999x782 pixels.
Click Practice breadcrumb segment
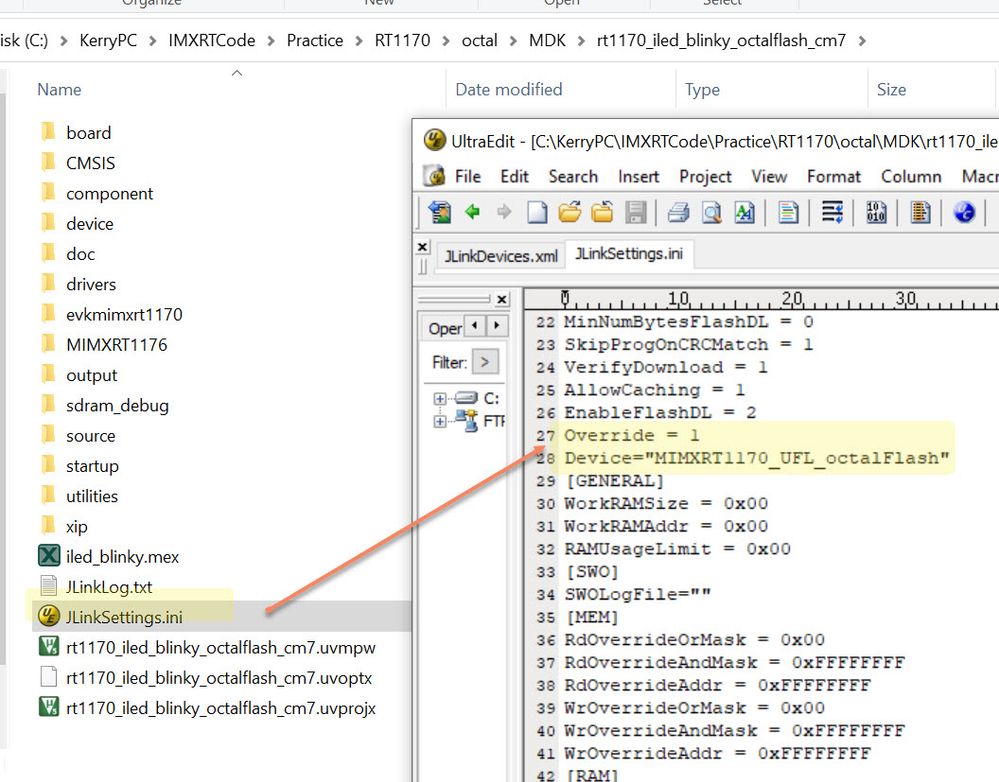315,41
